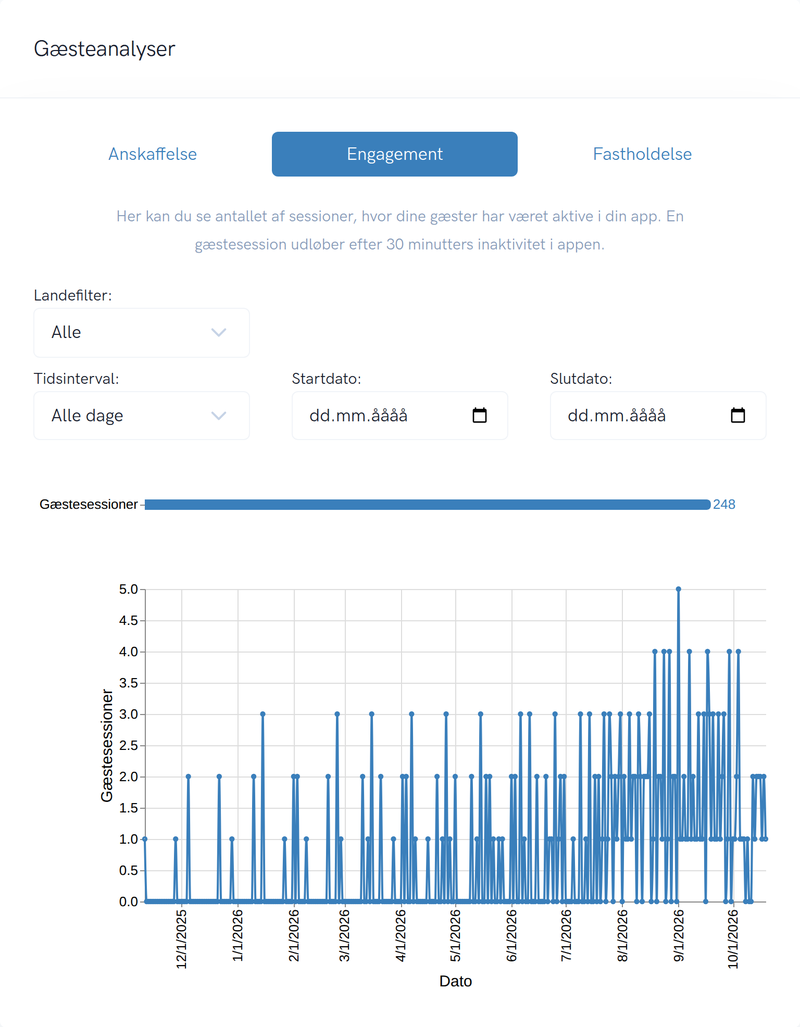Click the Tidsinterval field label

click(77, 379)
